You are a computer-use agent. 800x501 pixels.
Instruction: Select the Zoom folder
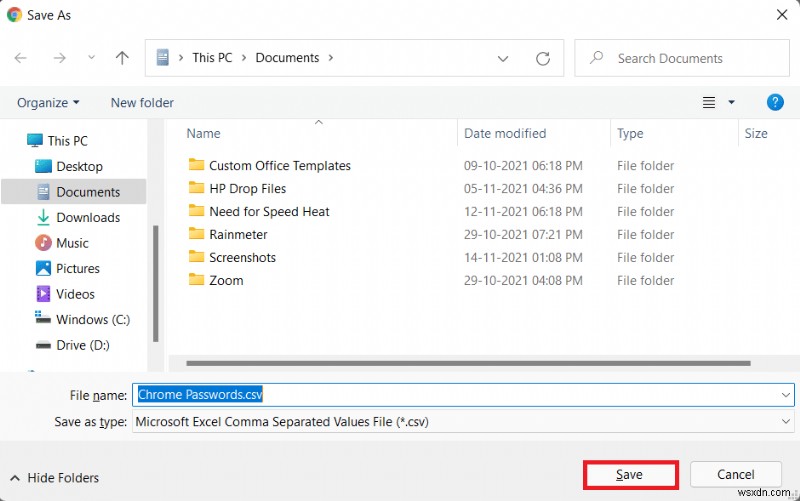click(x=226, y=281)
